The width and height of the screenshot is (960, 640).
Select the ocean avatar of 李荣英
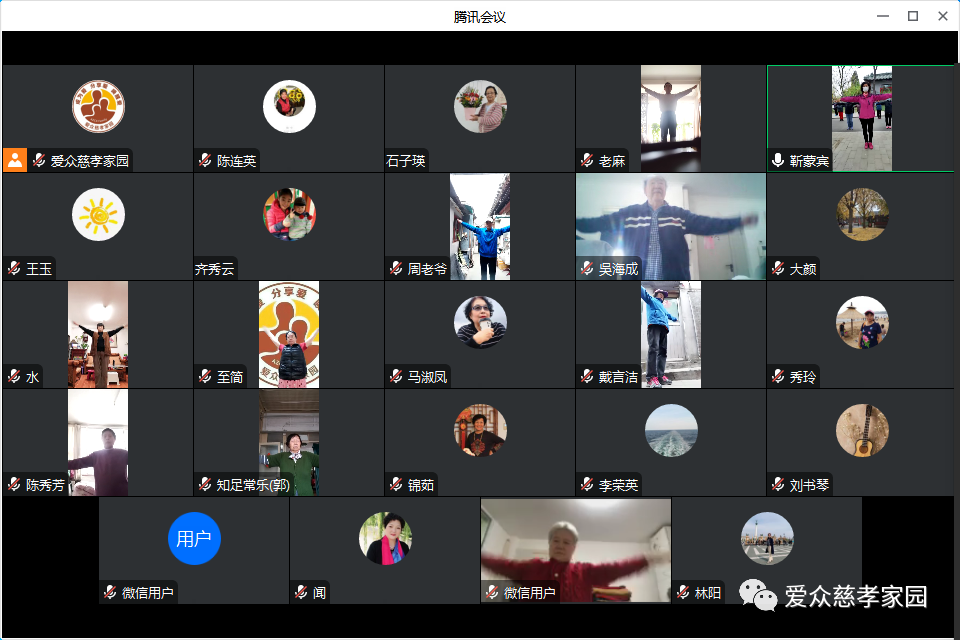coord(671,430)
